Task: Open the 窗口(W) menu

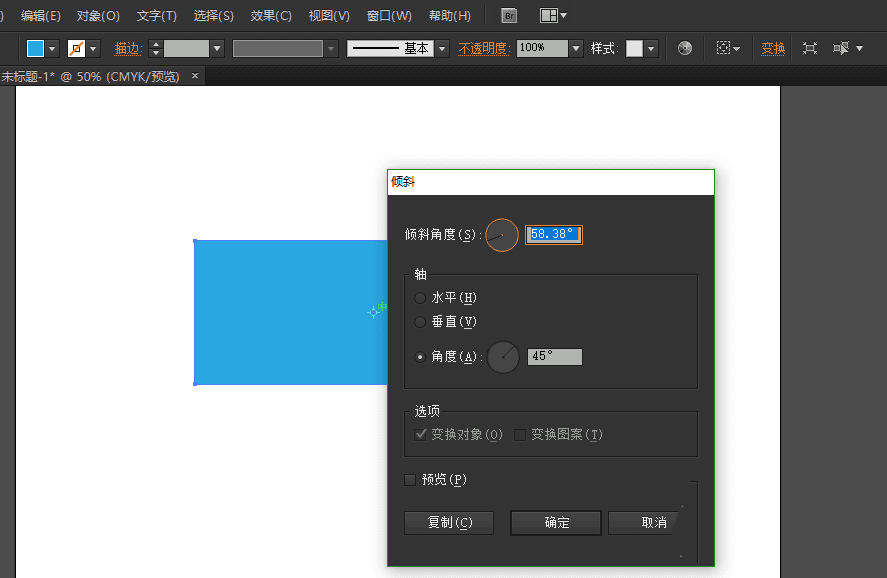Action: pyautogui.click(x=389, y=16)
